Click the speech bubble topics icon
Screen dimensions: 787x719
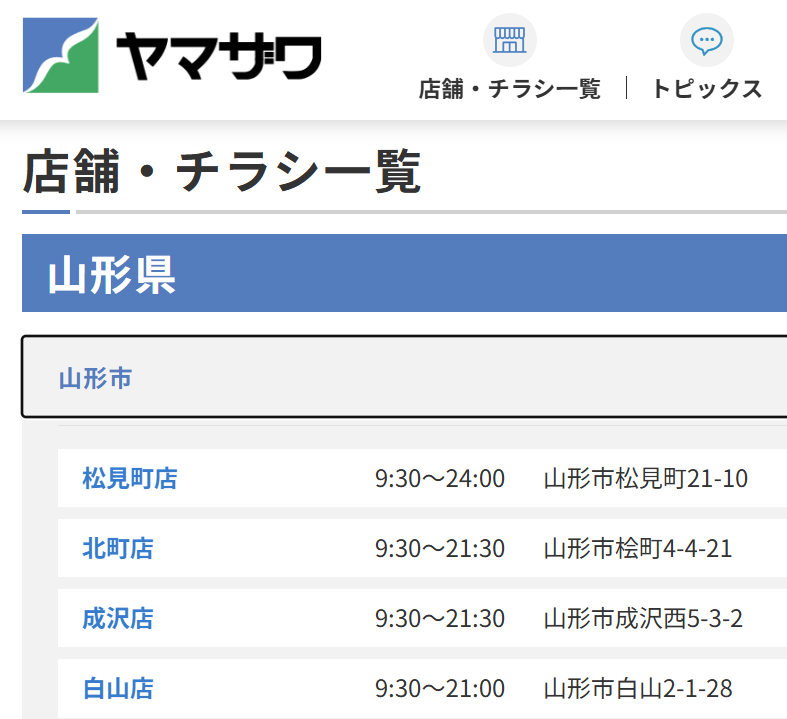tap(706, 41)
